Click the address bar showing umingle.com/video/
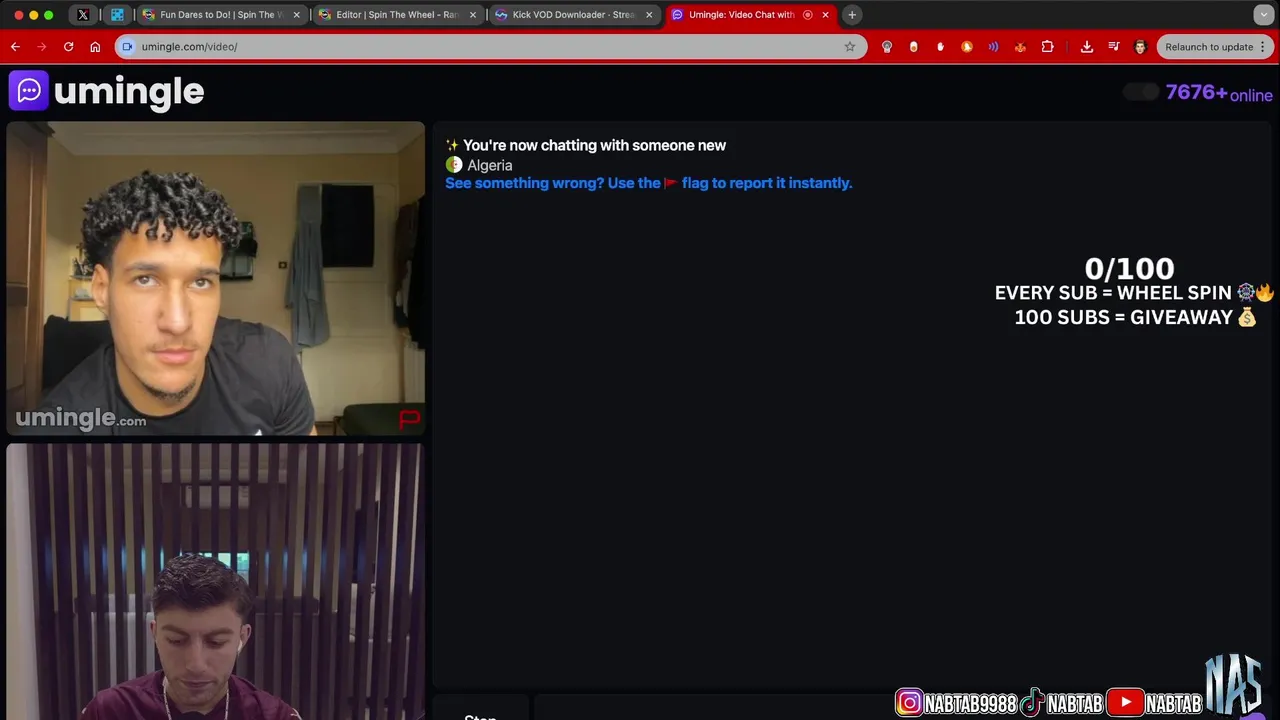This screenshot has height=720, width=1280. 490,47
